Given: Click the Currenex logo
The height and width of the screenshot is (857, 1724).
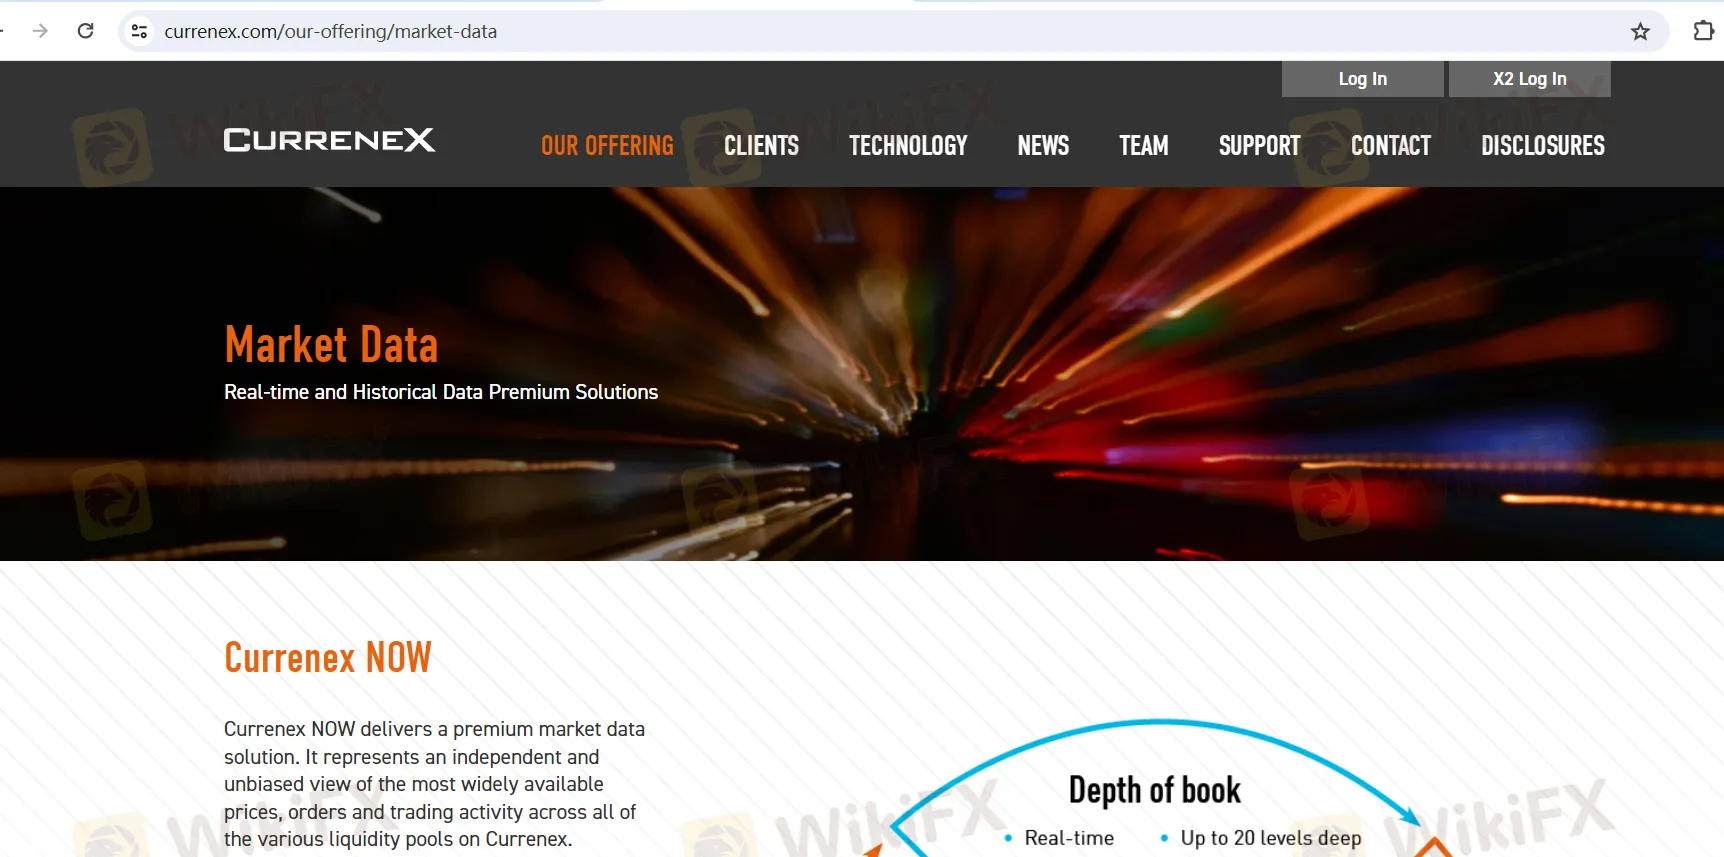Looking at the screenshot, I should pyautogui.click(x=329, y=140).
